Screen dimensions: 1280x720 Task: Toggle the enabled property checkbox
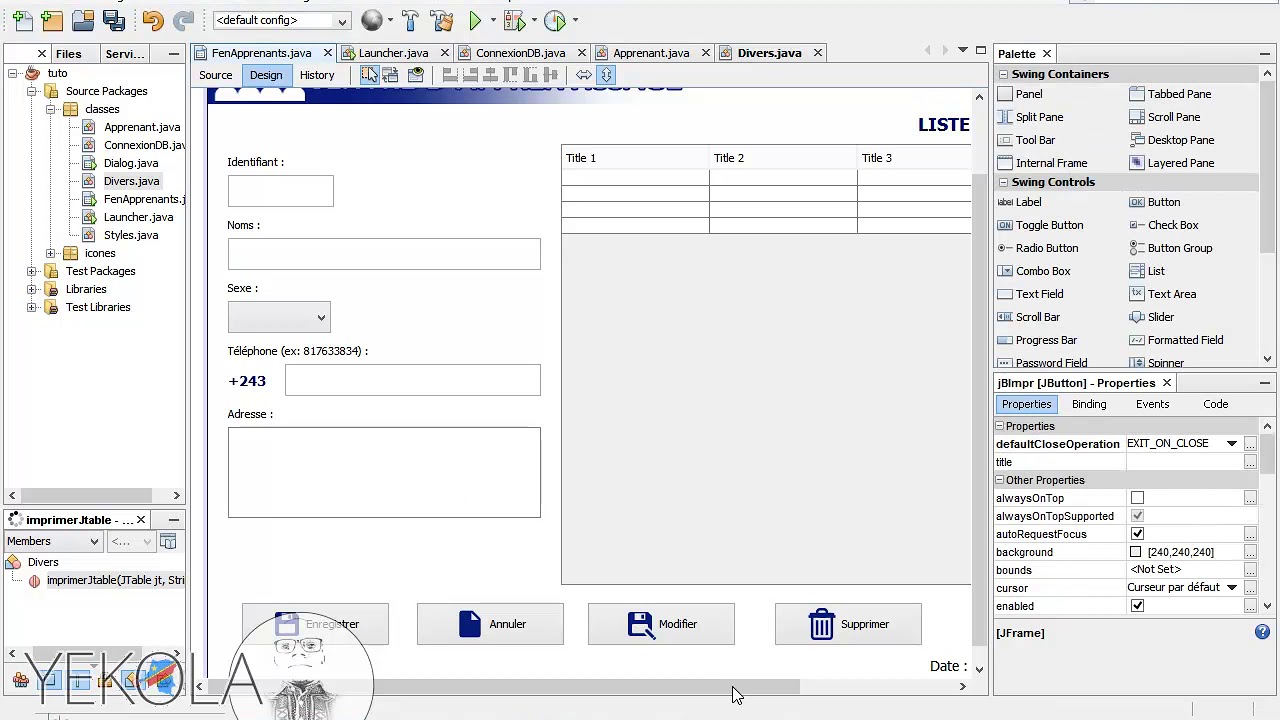[x=1137, y=606]
